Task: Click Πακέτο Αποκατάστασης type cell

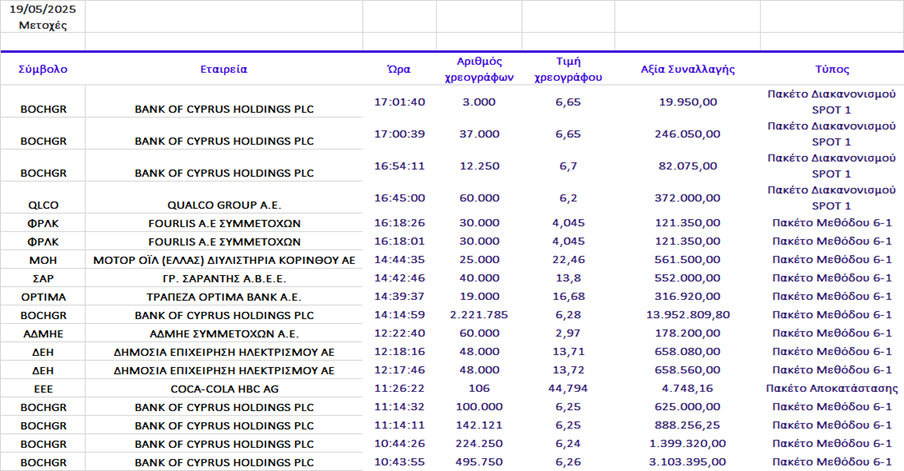Action: click(x=832, y=389)
